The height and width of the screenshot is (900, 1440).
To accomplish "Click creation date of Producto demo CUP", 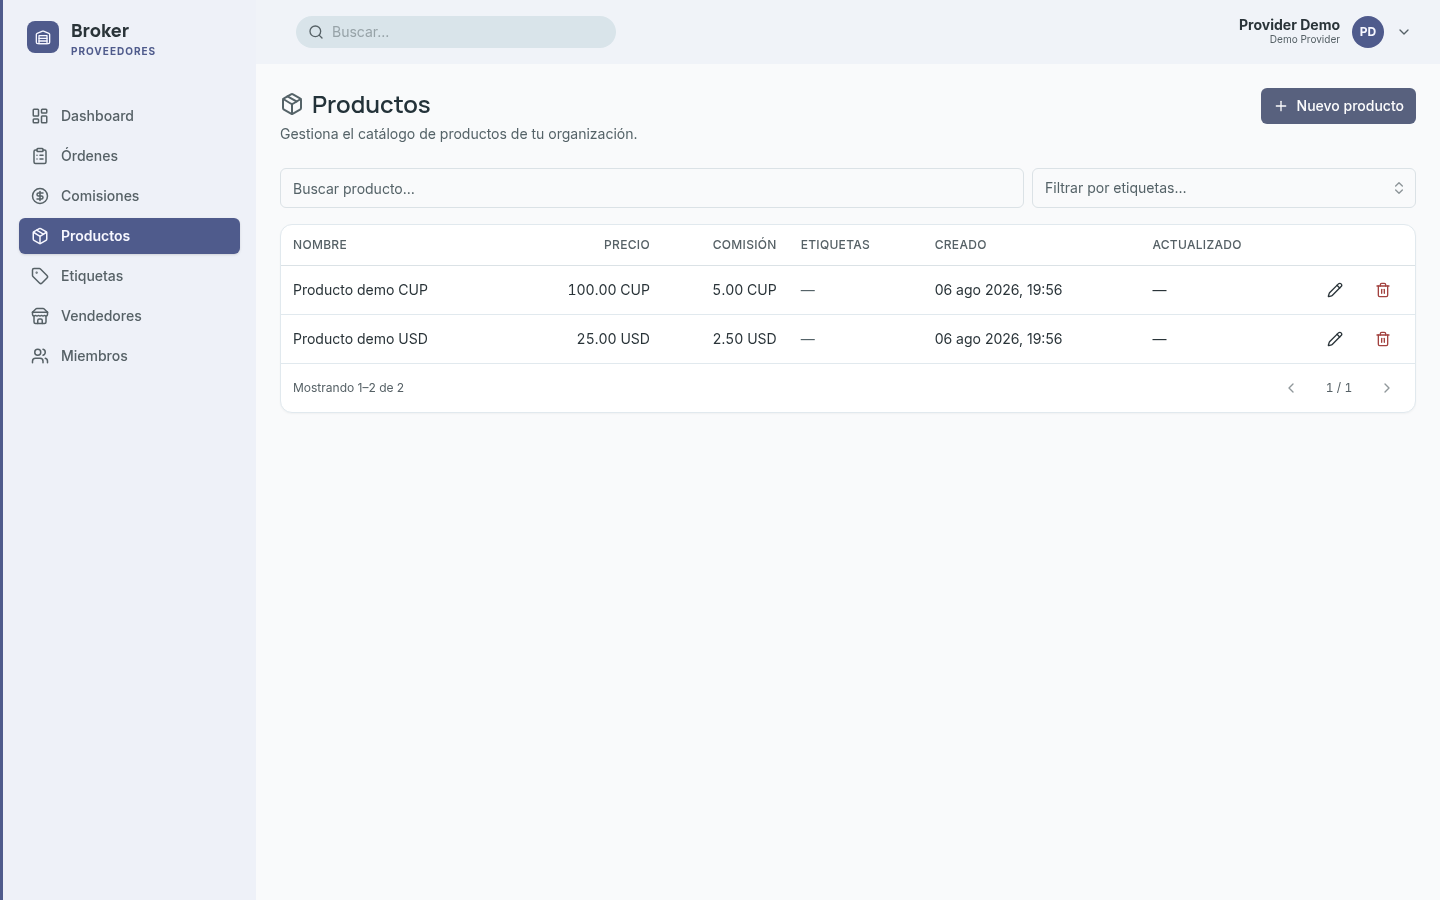I will (x=998, y=290).
